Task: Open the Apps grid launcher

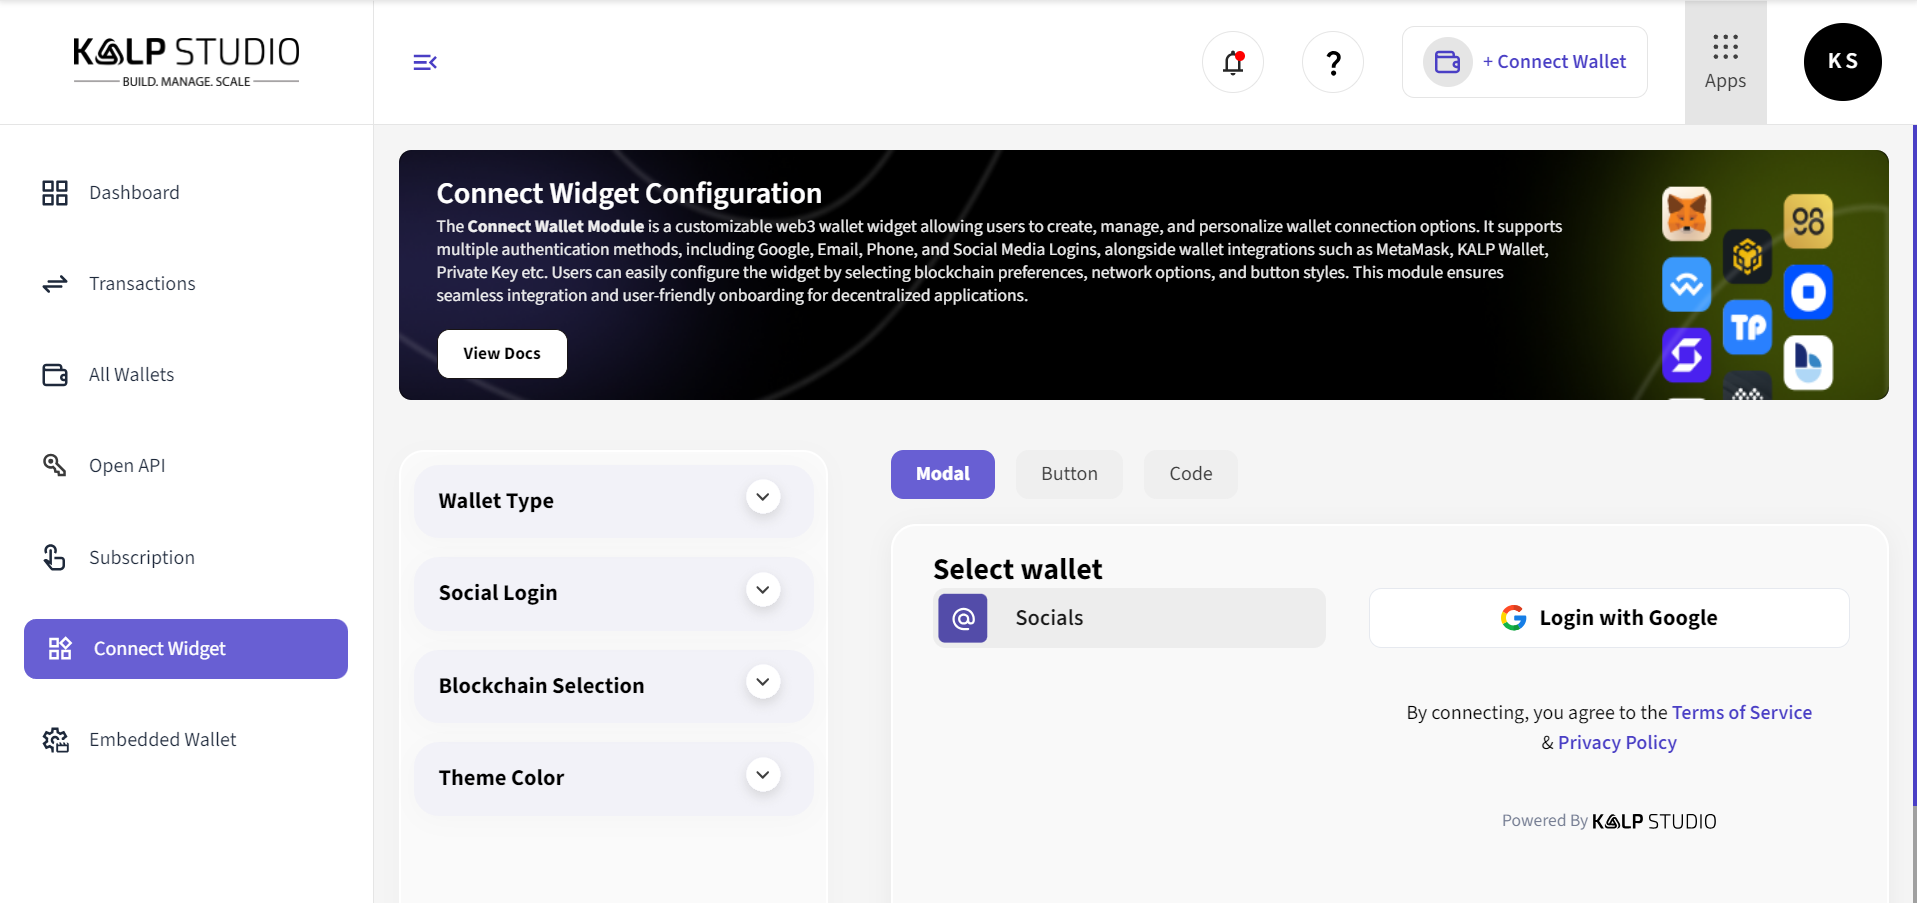Action: (1725, 62)
